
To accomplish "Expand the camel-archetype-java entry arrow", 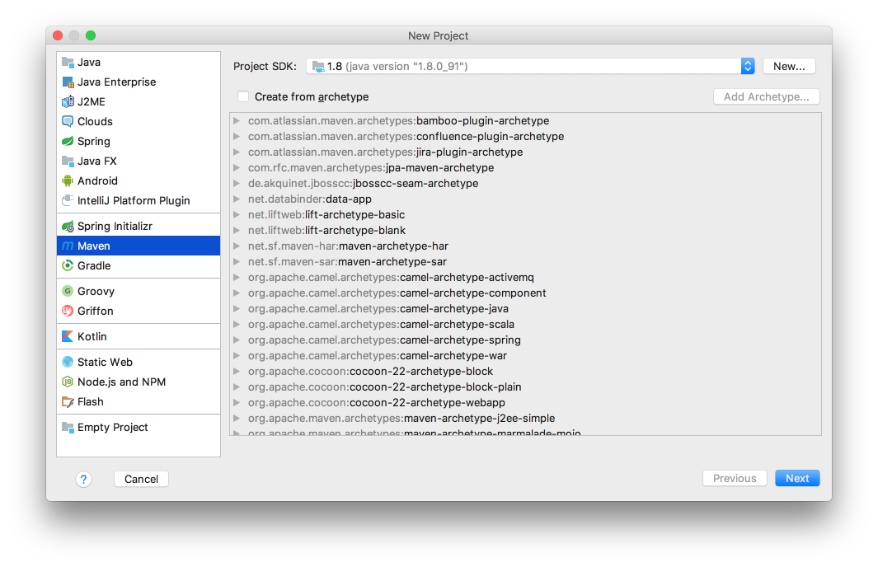I will (237, 309).
